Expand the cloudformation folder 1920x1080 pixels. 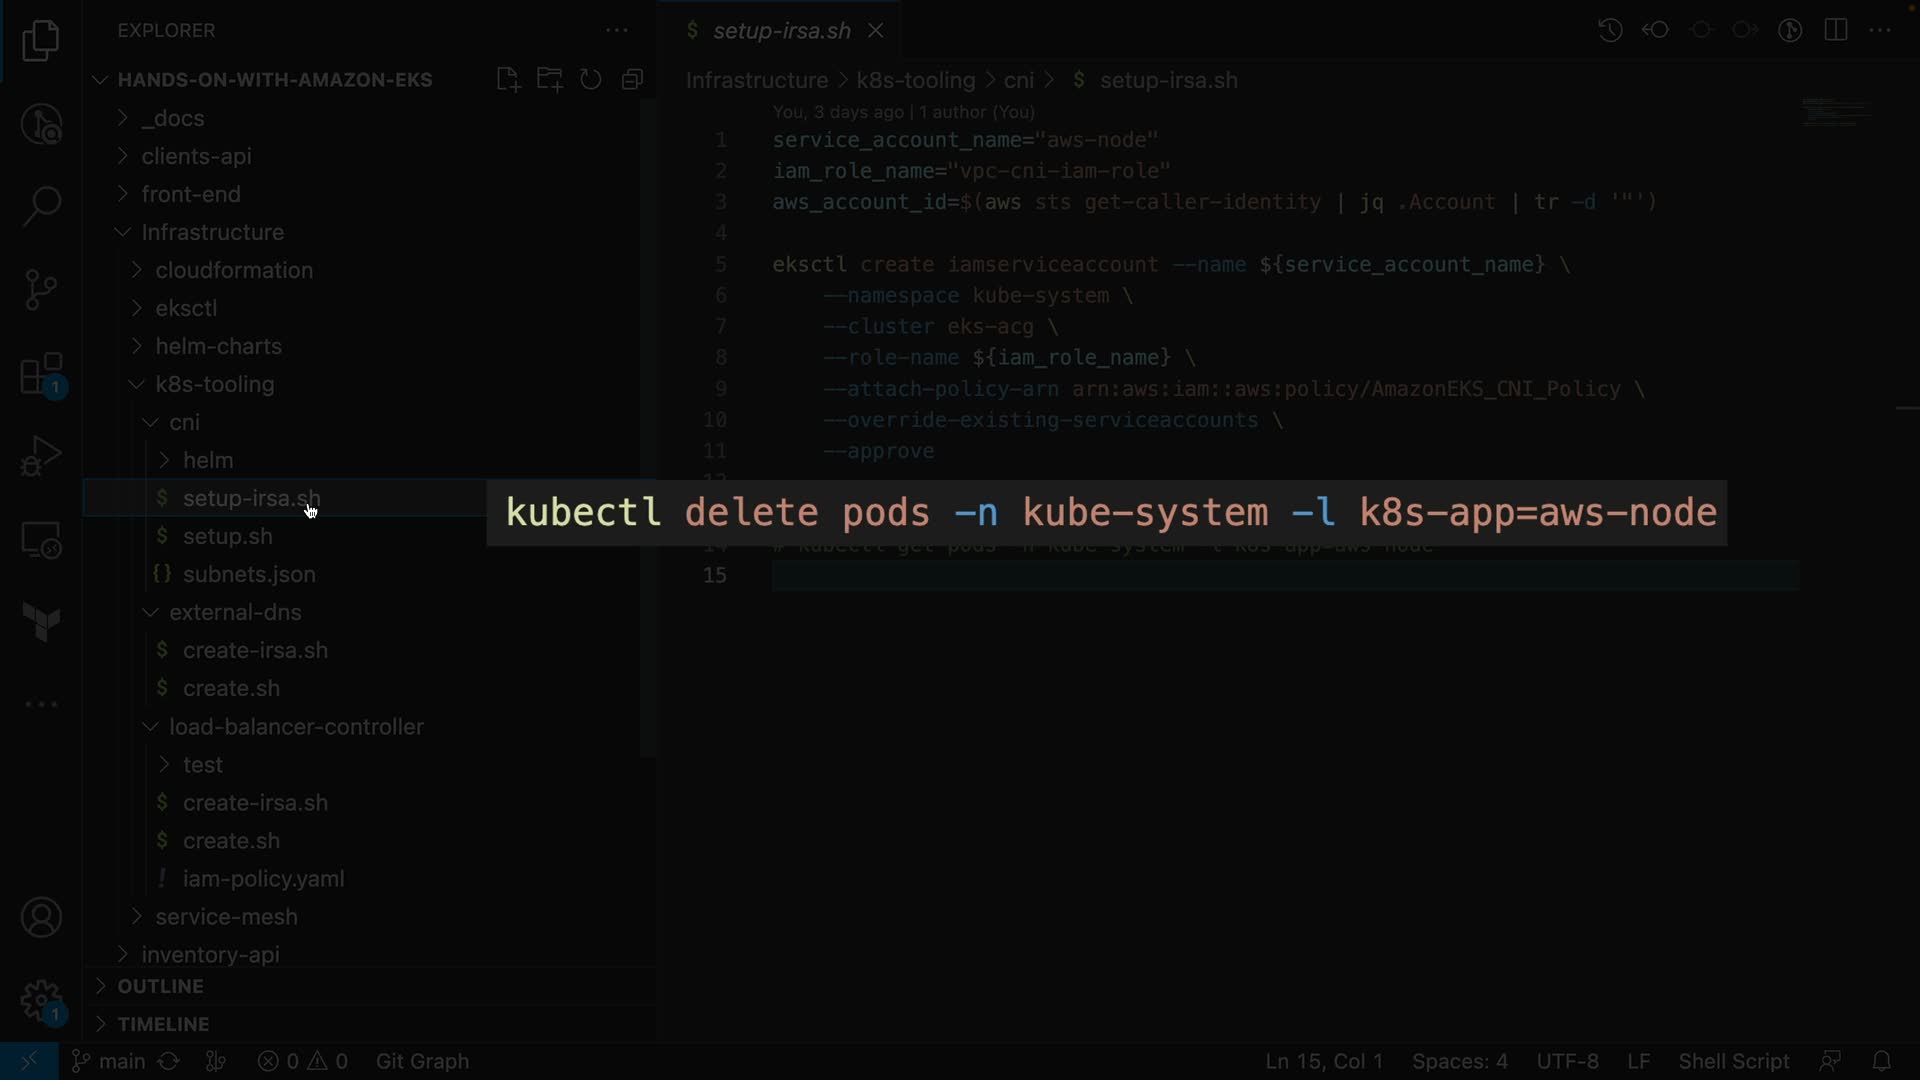pyautogui.click(x=234, y=270)
